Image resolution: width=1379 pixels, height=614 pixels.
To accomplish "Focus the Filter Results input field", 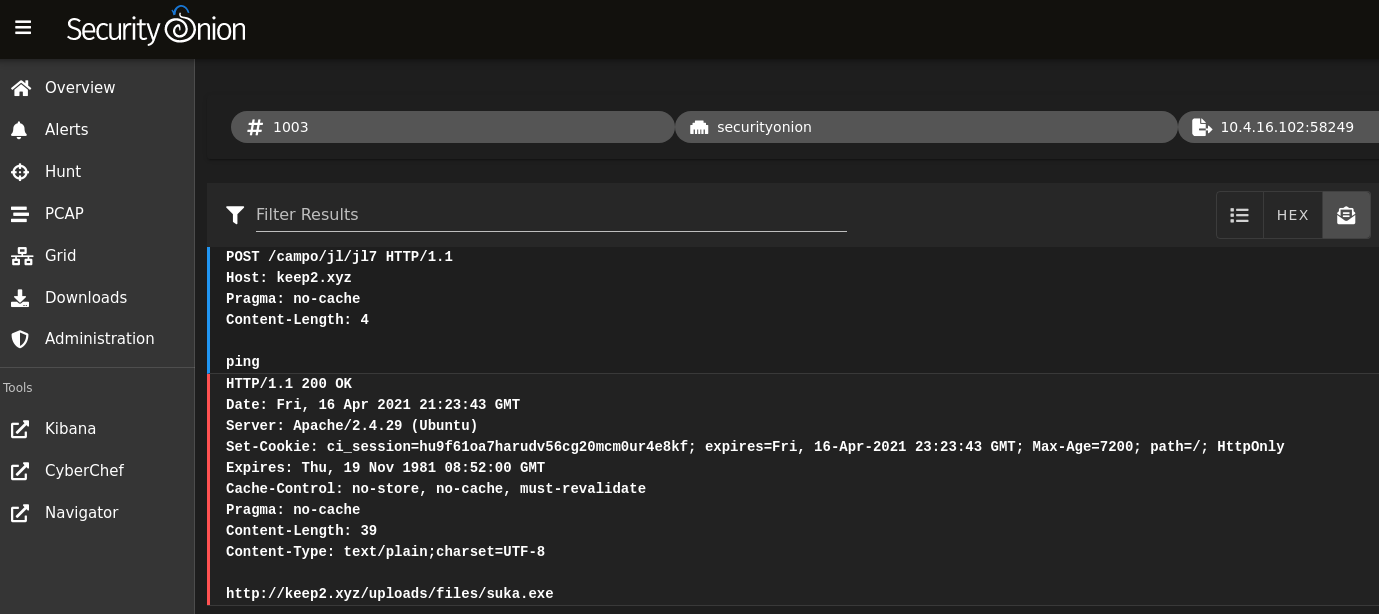I will [551, 214].
